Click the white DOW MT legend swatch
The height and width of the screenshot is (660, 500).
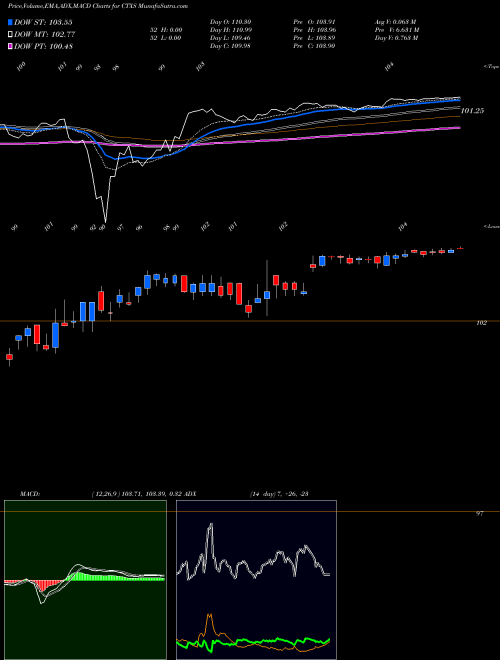pos(10,35)
